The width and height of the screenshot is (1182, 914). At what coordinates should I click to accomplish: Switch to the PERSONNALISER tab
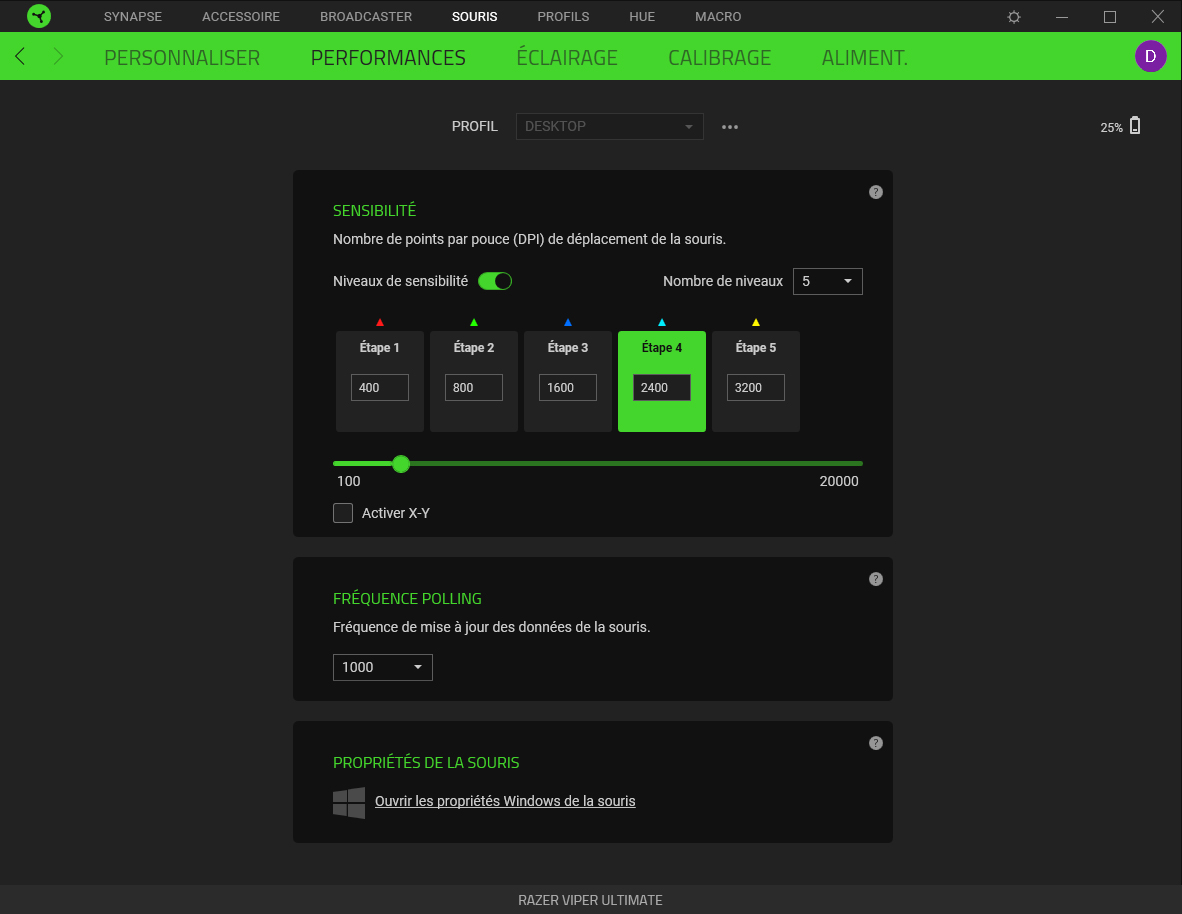(182, 57)
